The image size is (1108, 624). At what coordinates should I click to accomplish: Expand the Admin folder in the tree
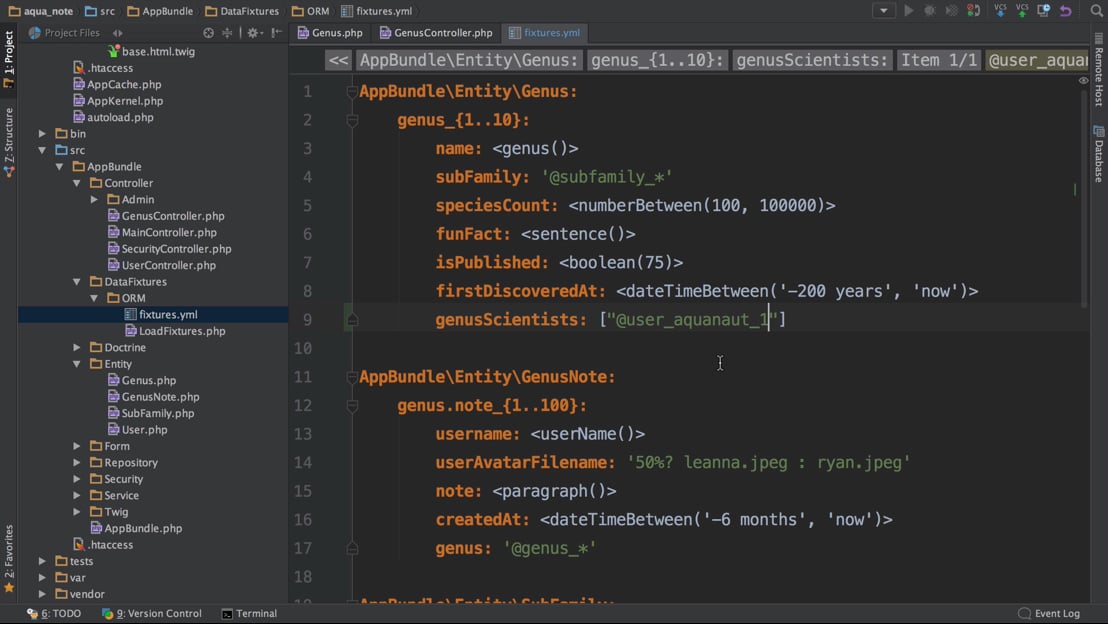coord(95,200)
